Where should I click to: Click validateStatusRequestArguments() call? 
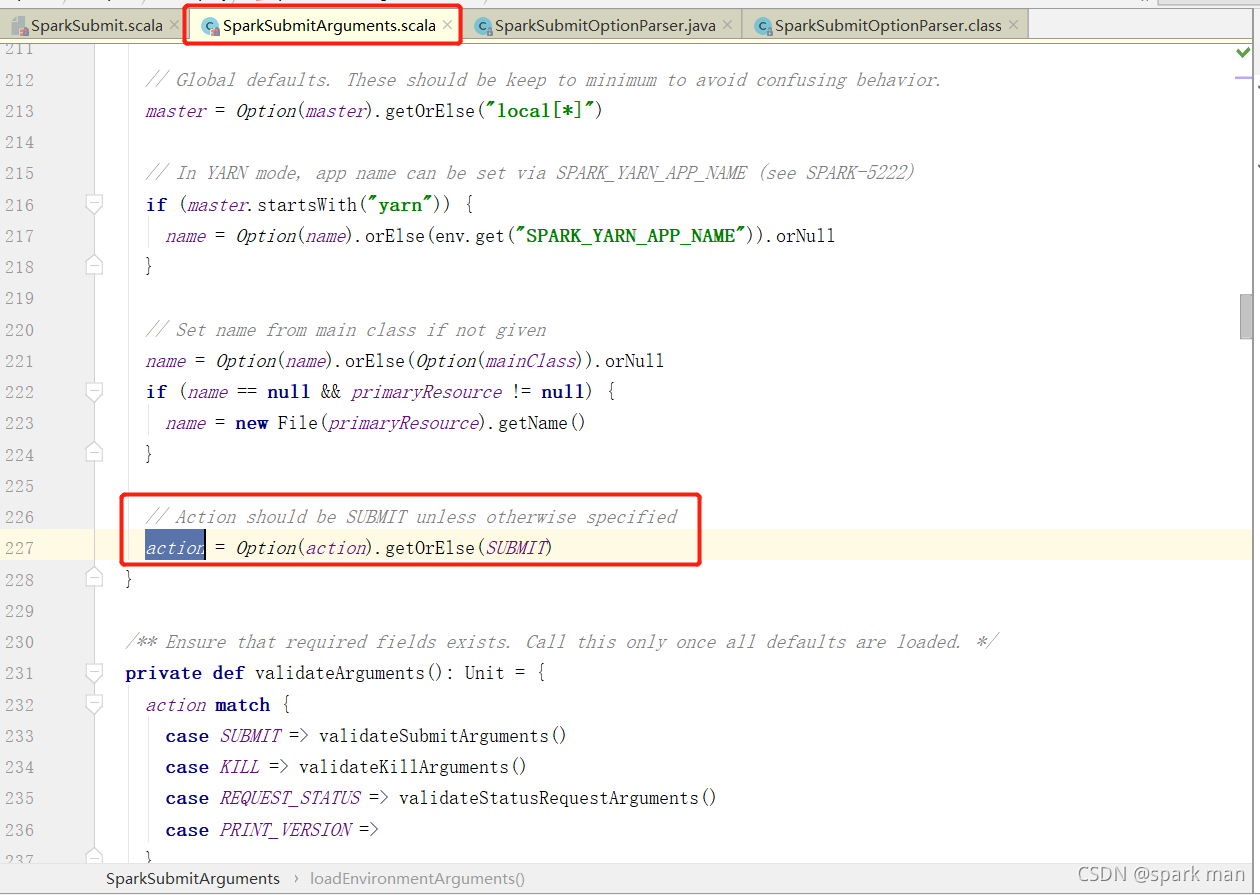pyautogui.click(x=558, y=798)
